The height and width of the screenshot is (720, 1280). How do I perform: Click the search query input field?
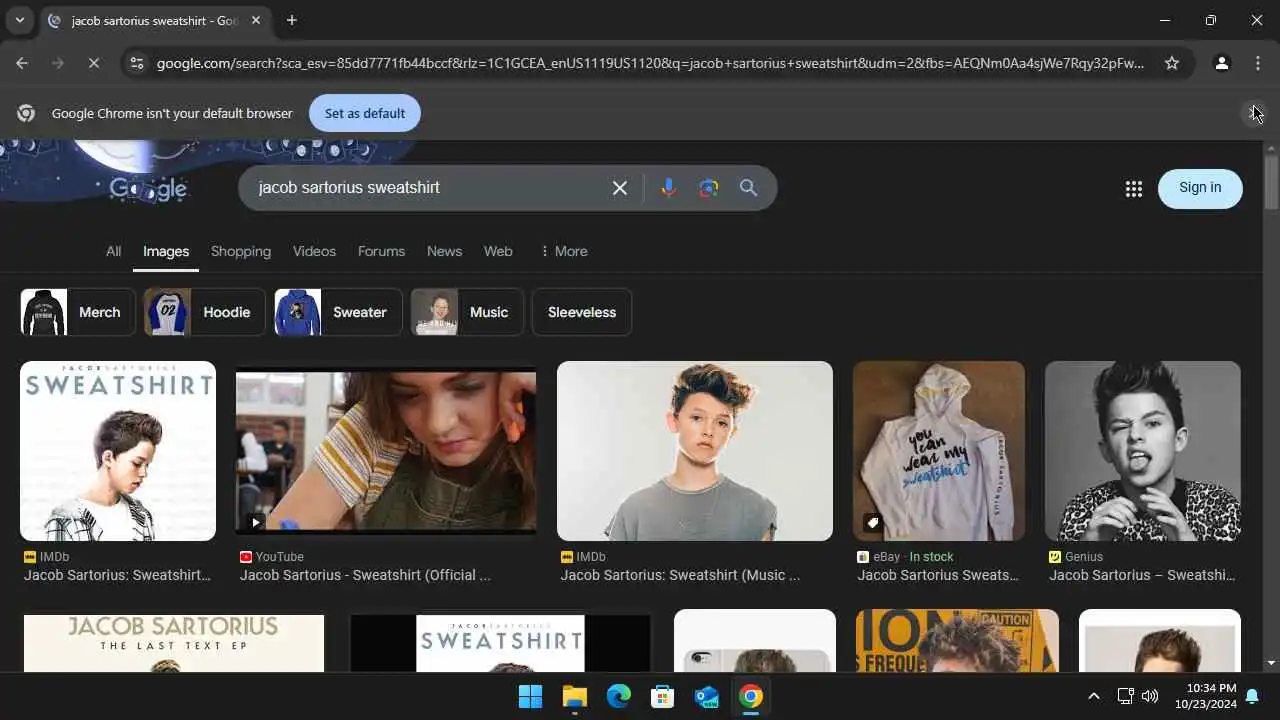point(430,188)
